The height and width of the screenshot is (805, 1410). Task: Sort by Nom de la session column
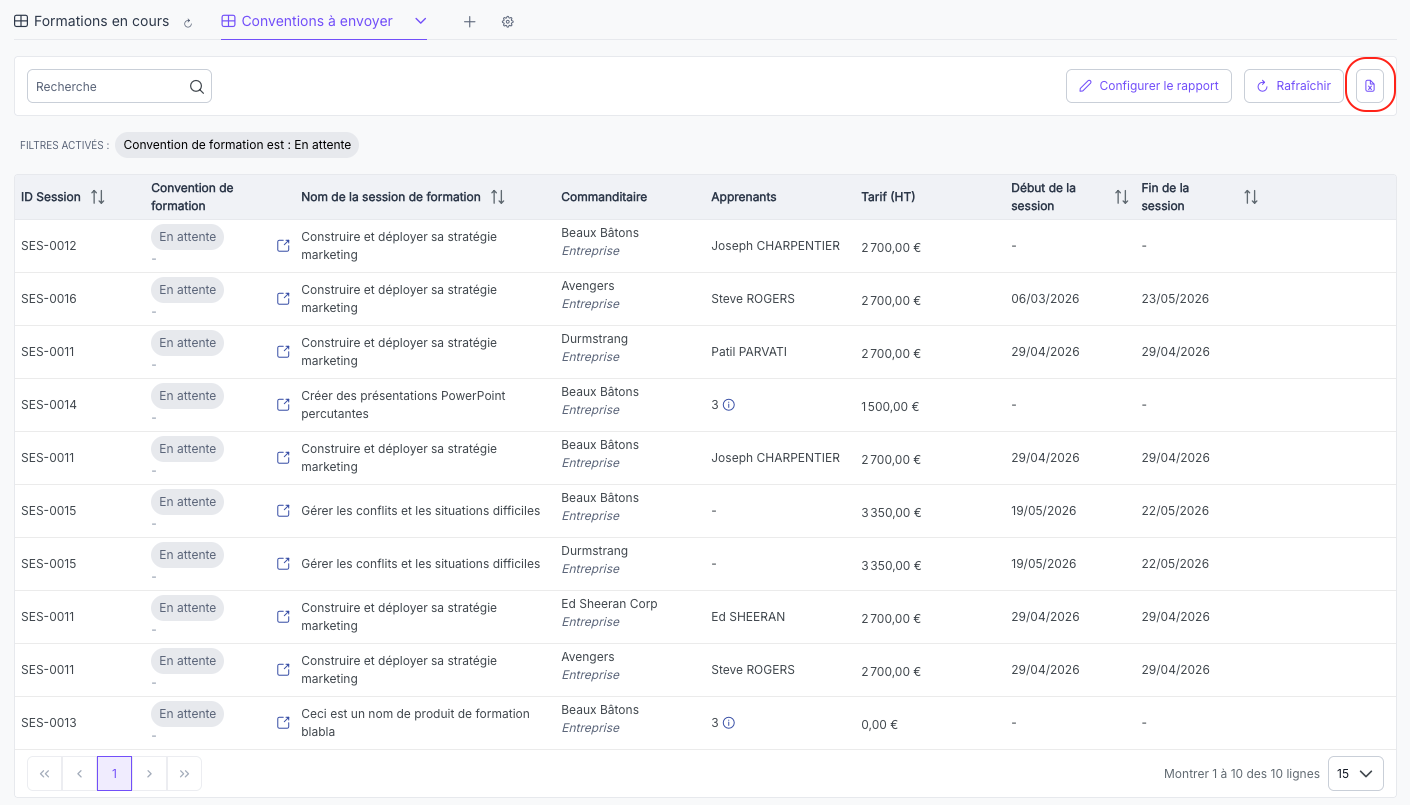pyautogui.click(x=498, y=197)
